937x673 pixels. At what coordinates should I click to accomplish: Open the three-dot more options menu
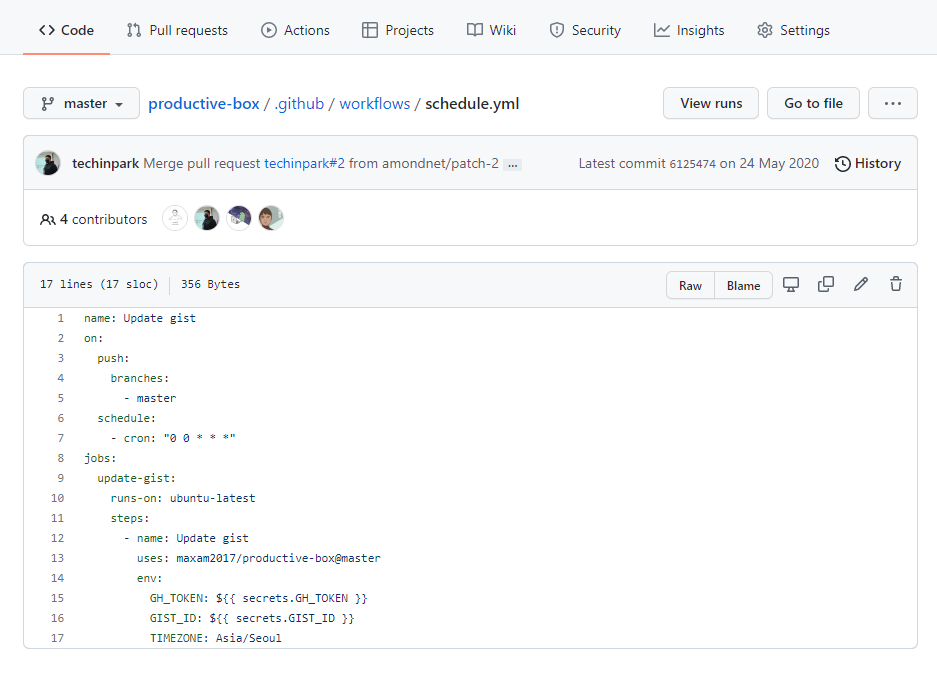coord(893,103)
